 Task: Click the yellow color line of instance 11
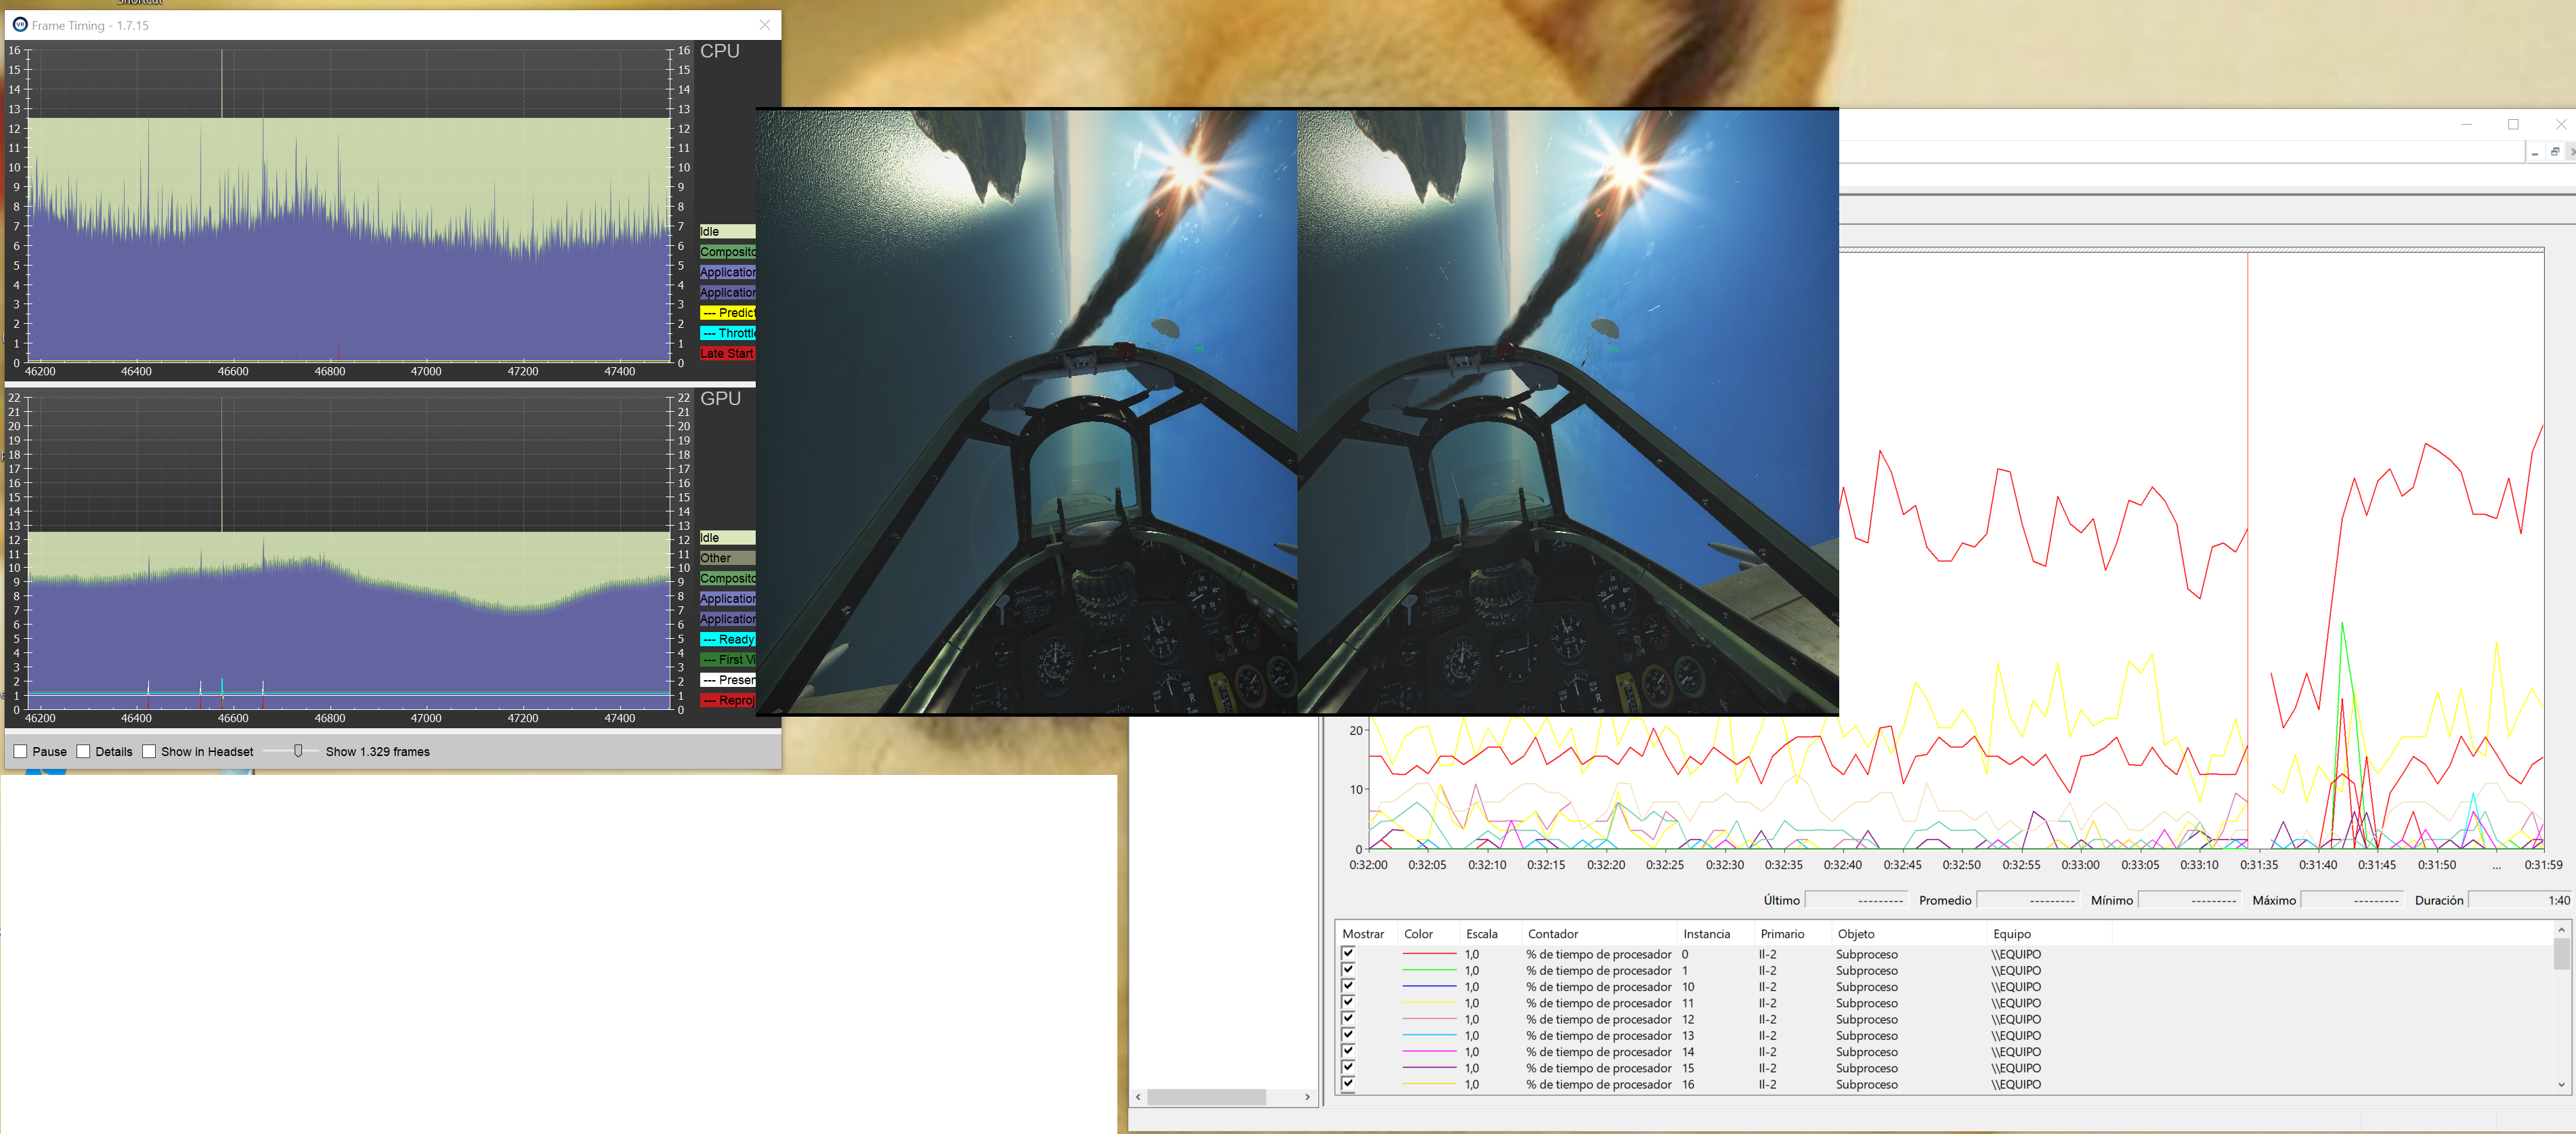point(1429,1003)
